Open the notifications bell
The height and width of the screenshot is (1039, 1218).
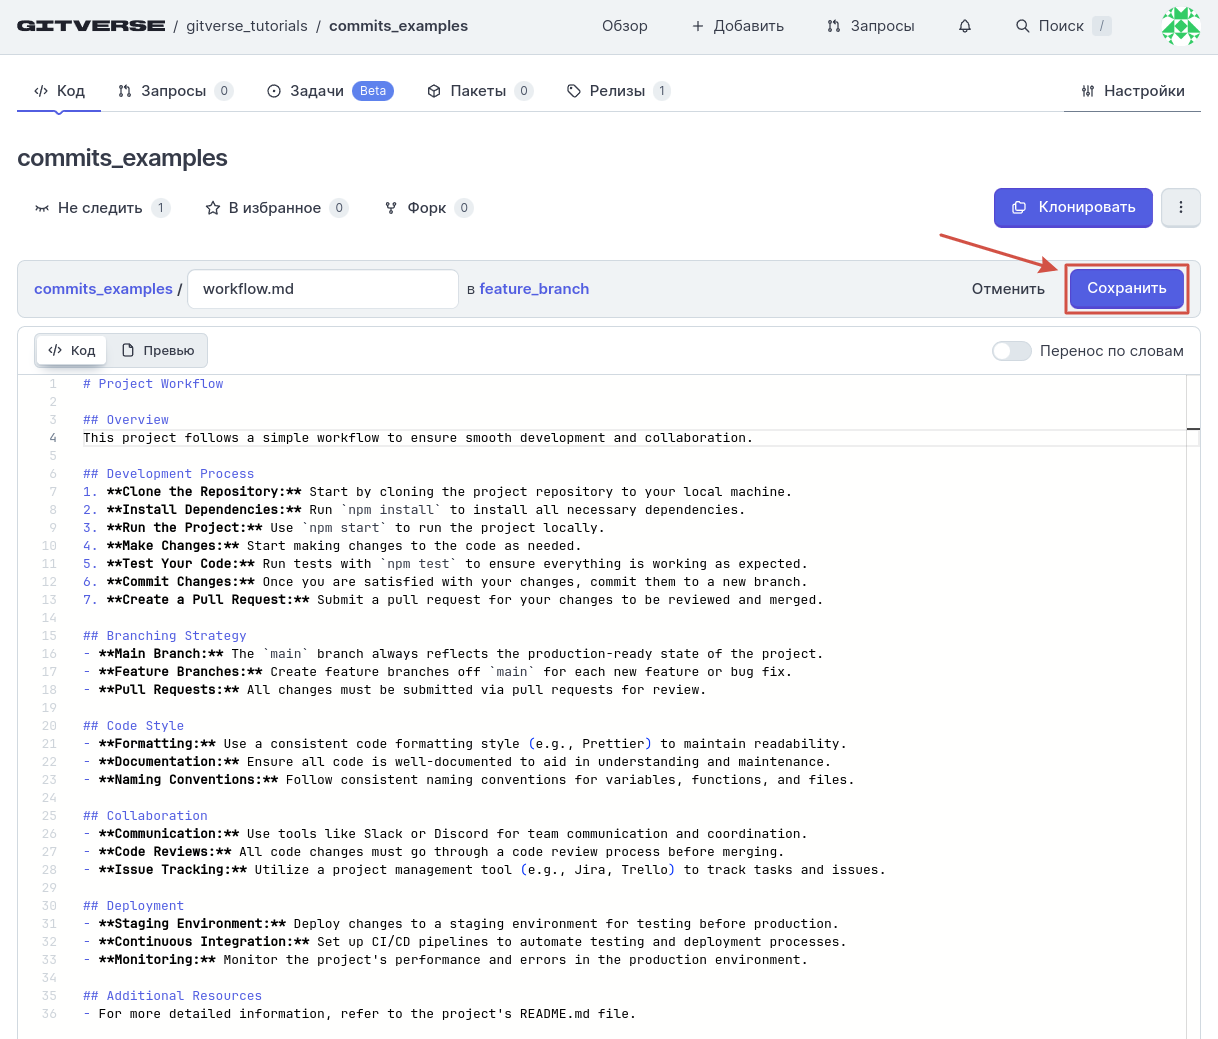[x=965, y=26]
